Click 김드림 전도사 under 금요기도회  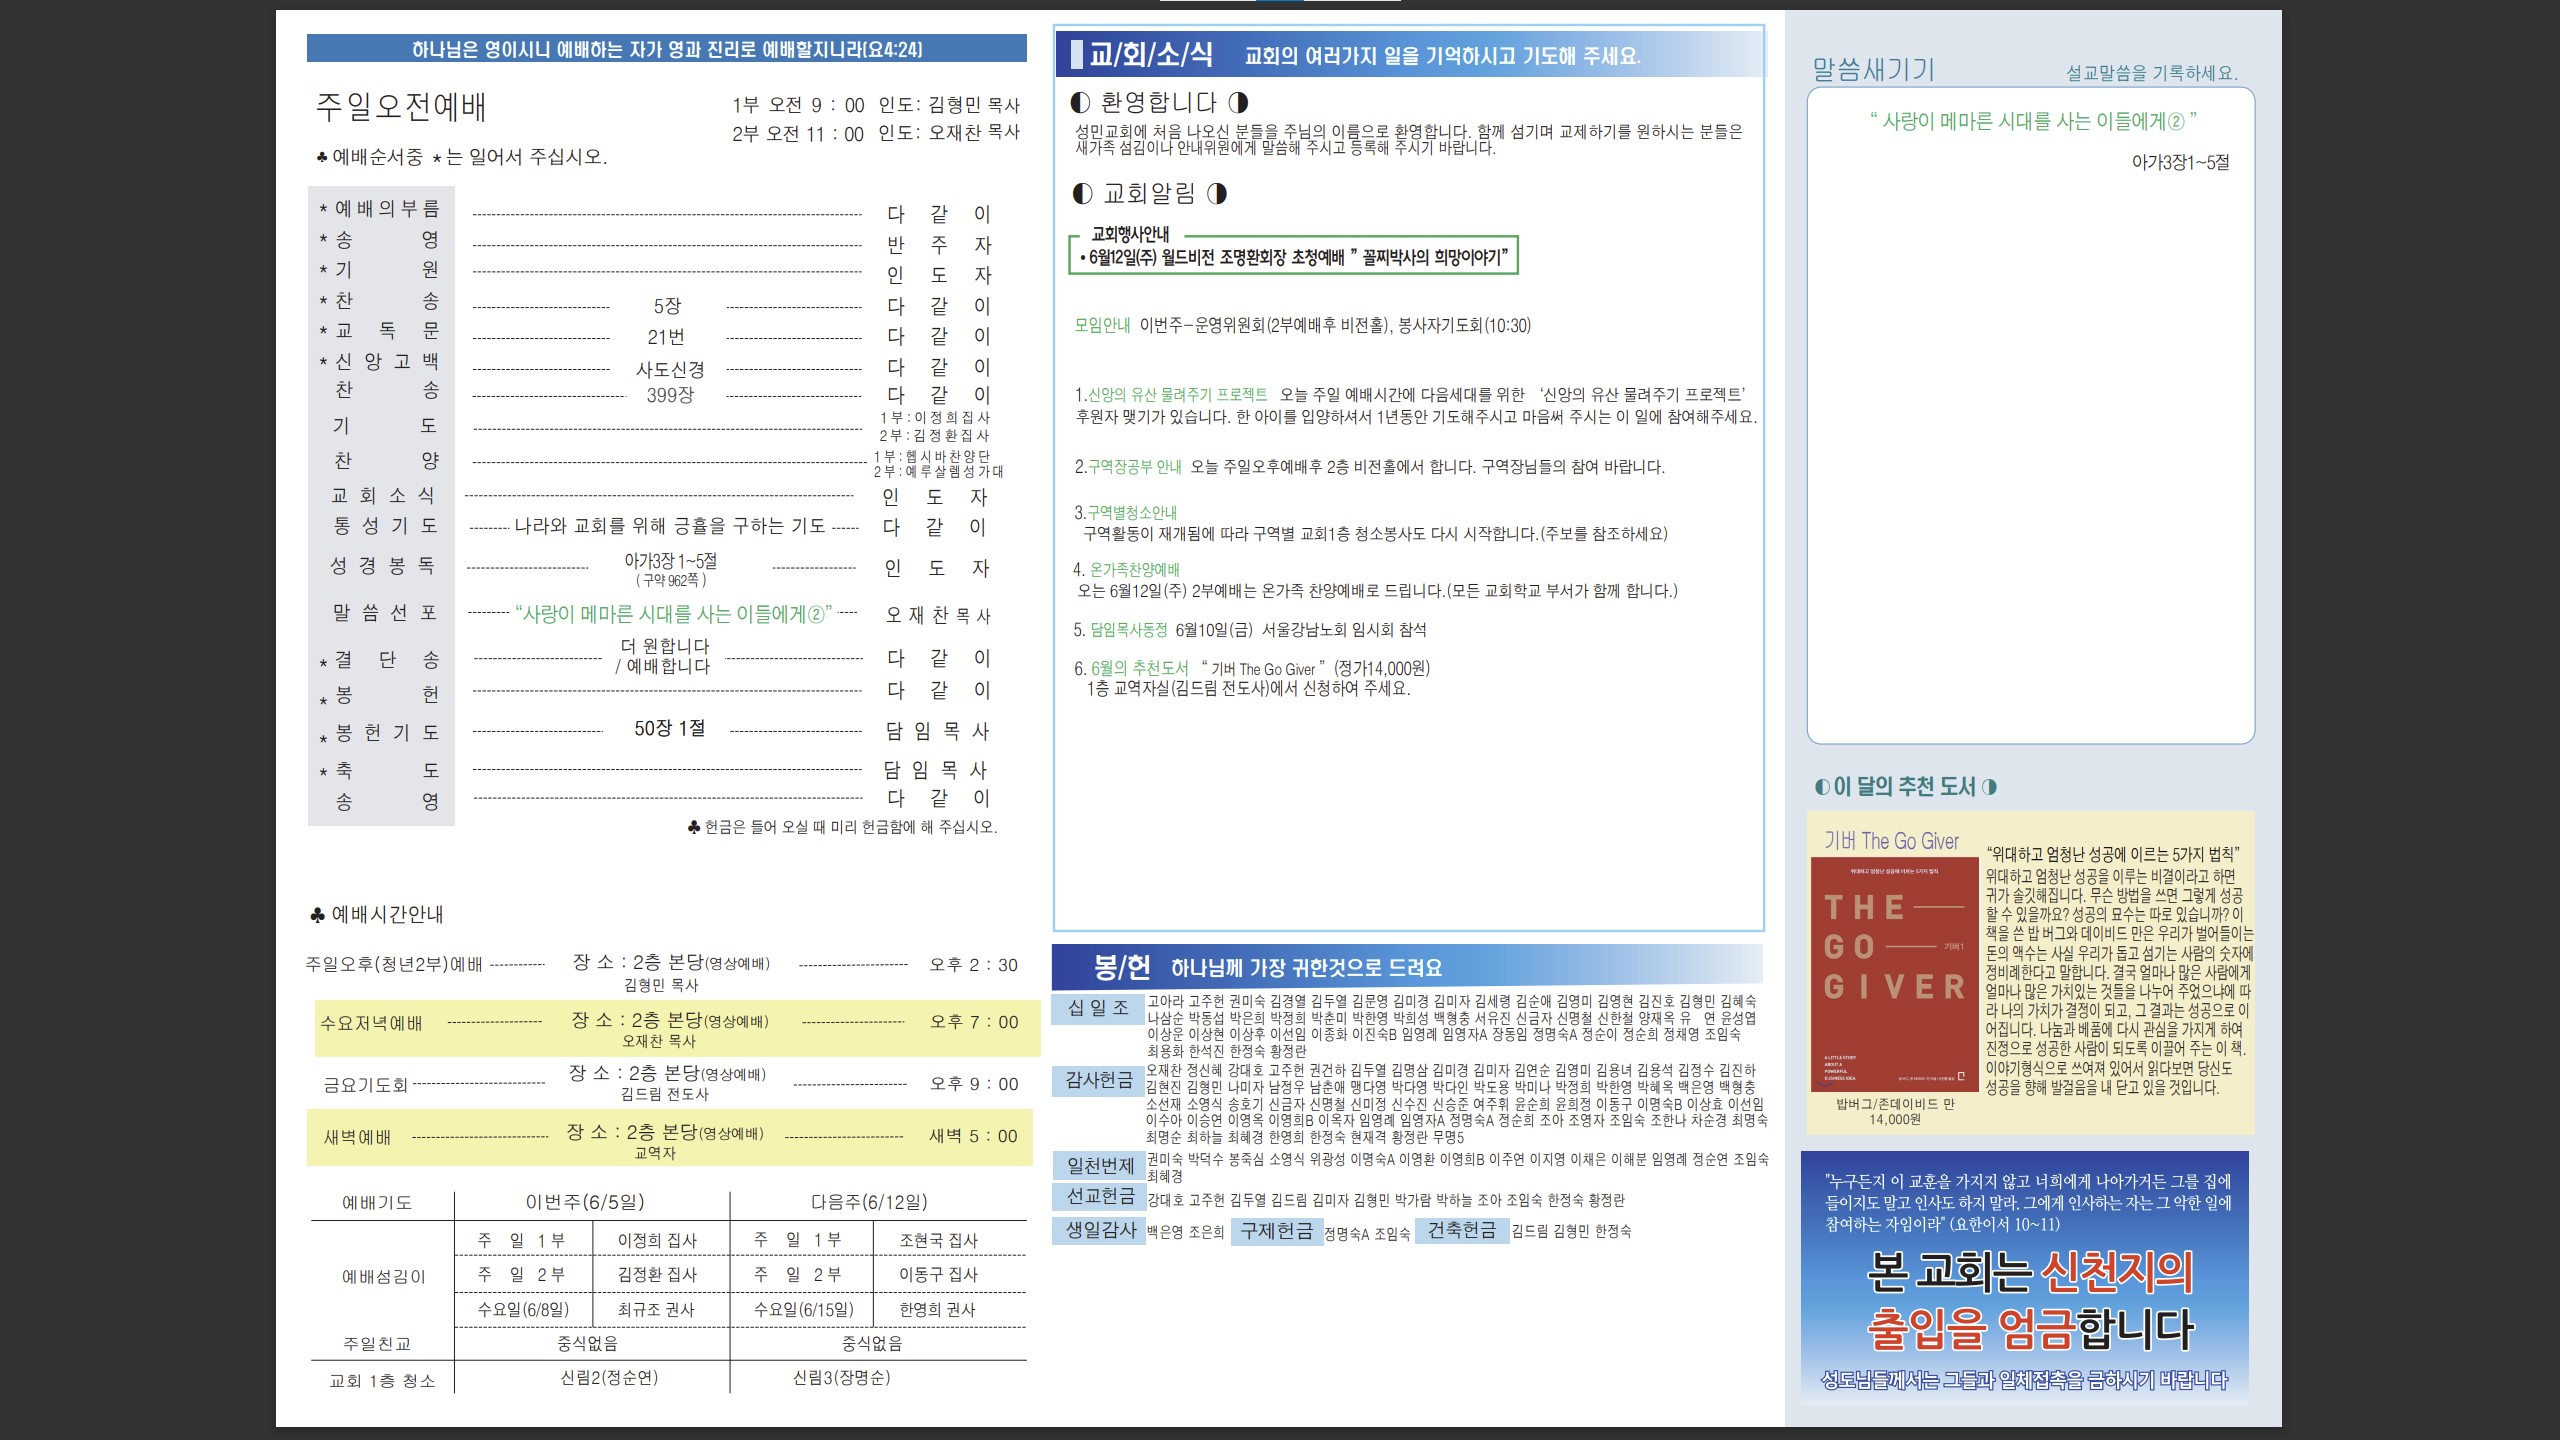pos(664,1094)
